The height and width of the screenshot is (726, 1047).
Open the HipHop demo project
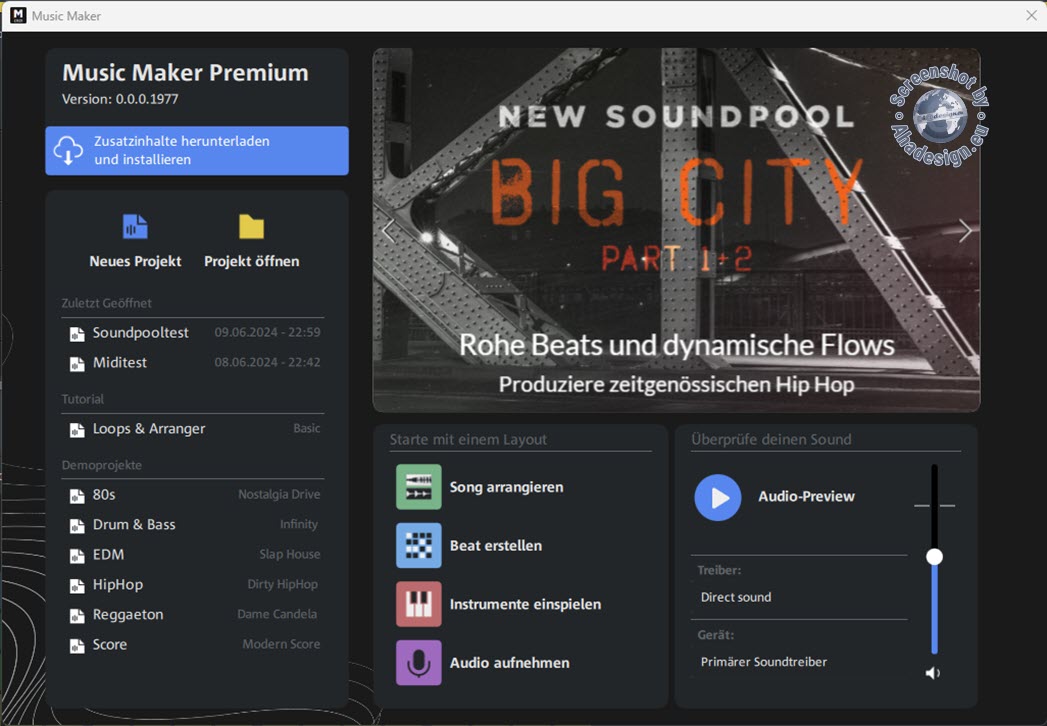195,585
